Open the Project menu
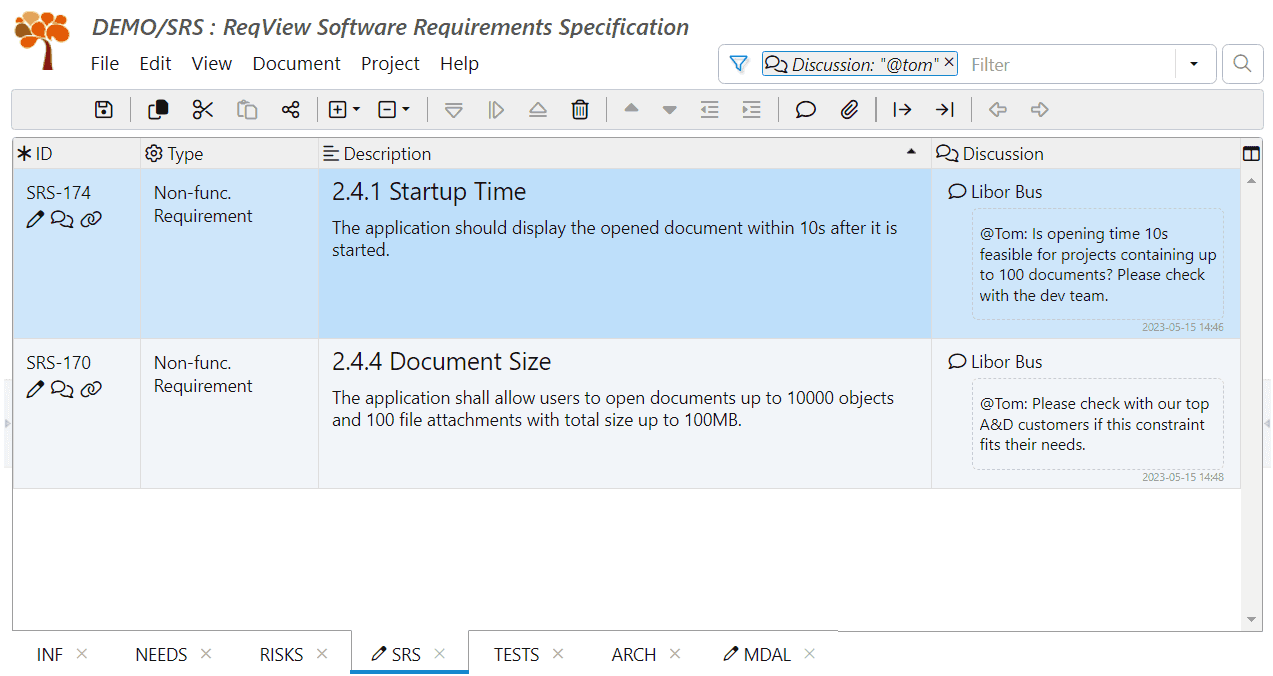Viewport: 1273px width, 676px height. 390,63
